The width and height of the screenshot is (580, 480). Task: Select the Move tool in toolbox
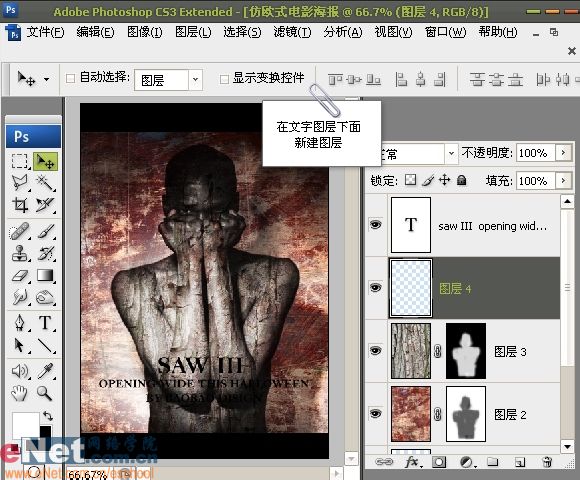point(45,161)
